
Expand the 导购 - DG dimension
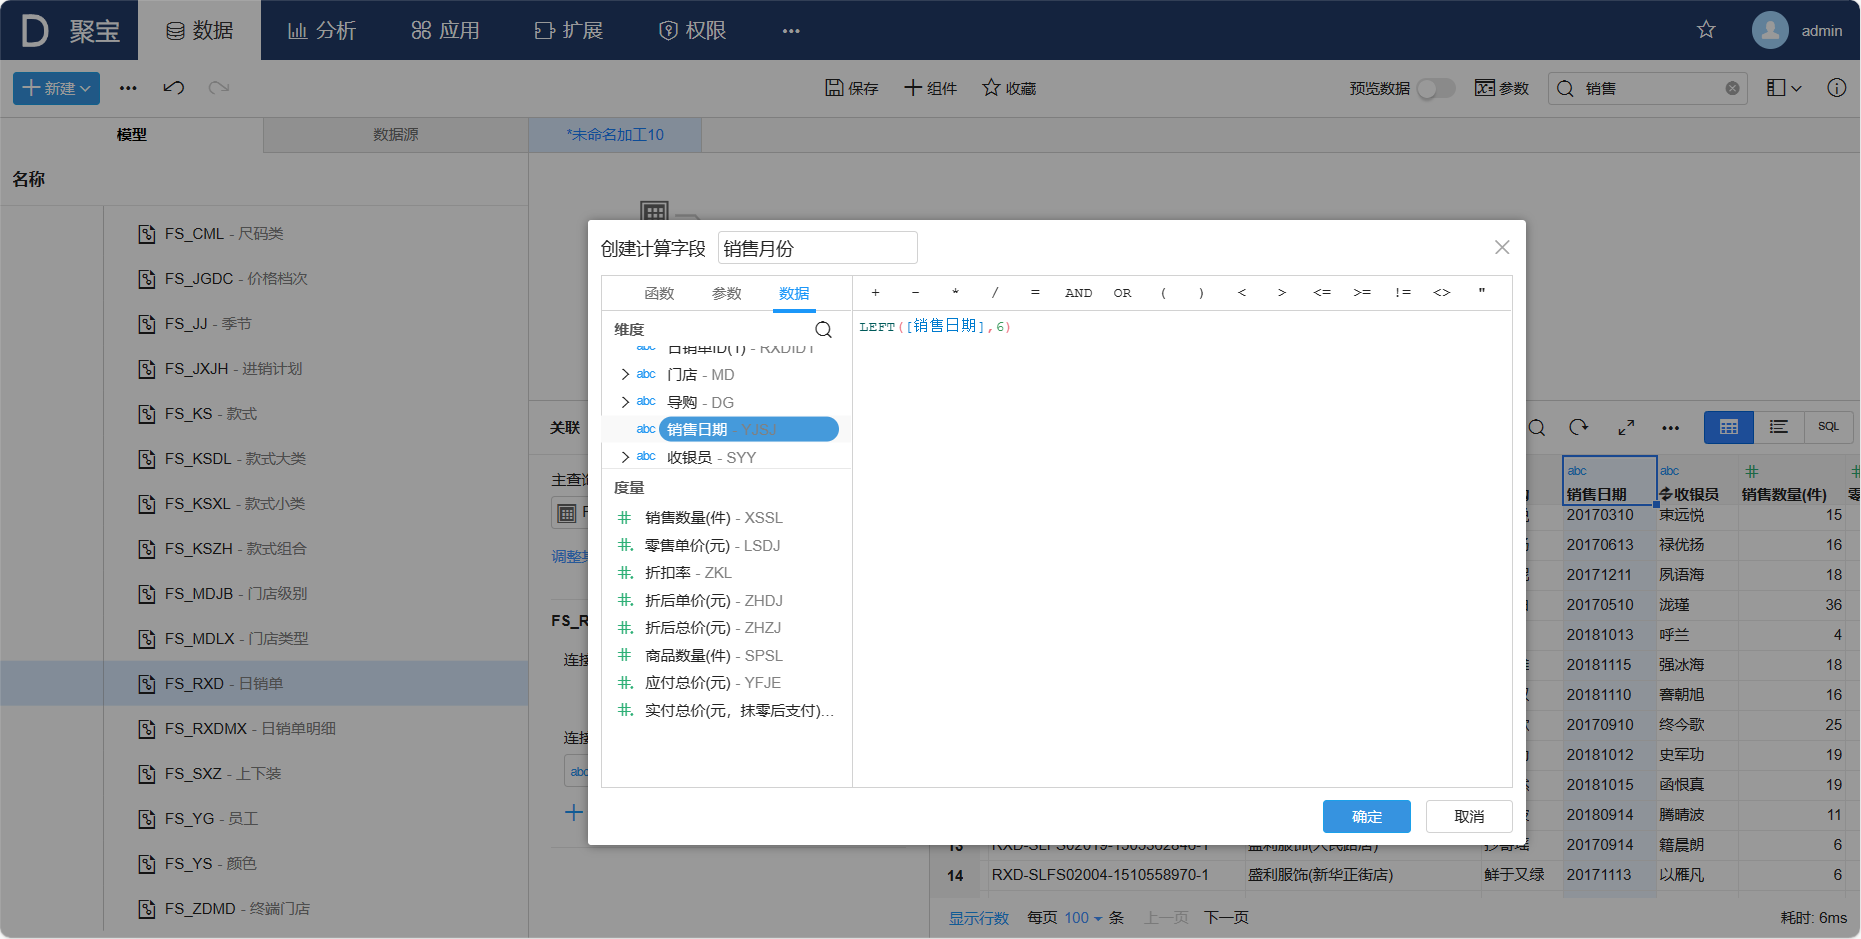point(625,402)
